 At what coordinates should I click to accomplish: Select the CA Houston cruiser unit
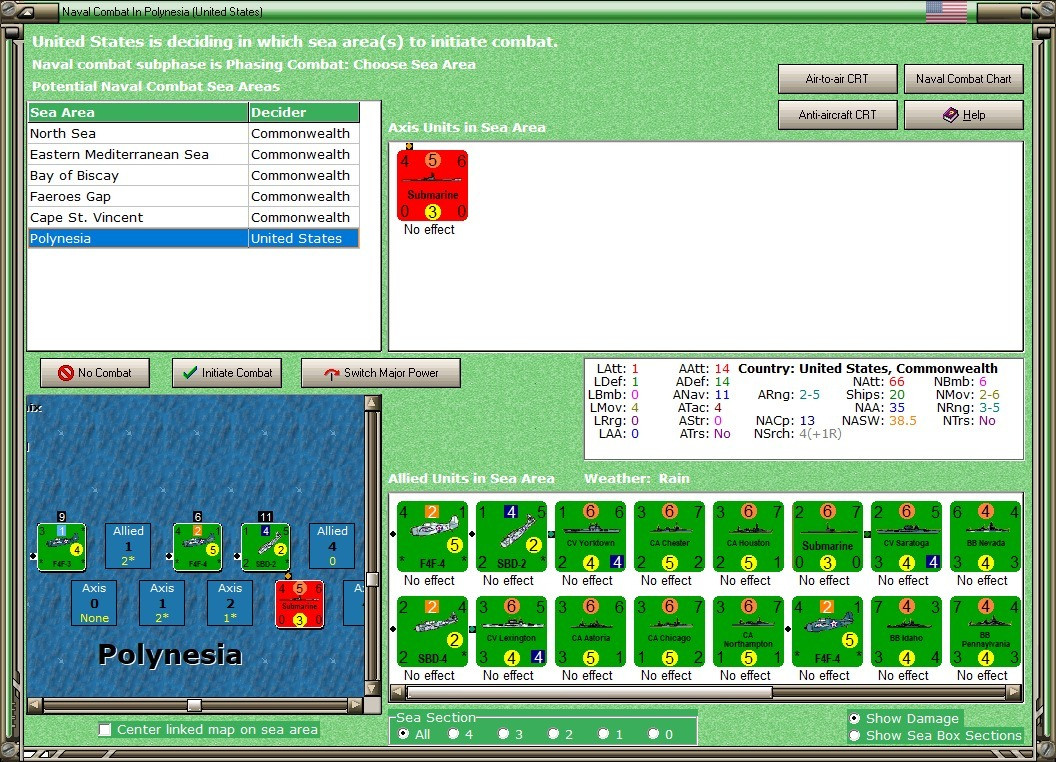[x=748, y=536]
